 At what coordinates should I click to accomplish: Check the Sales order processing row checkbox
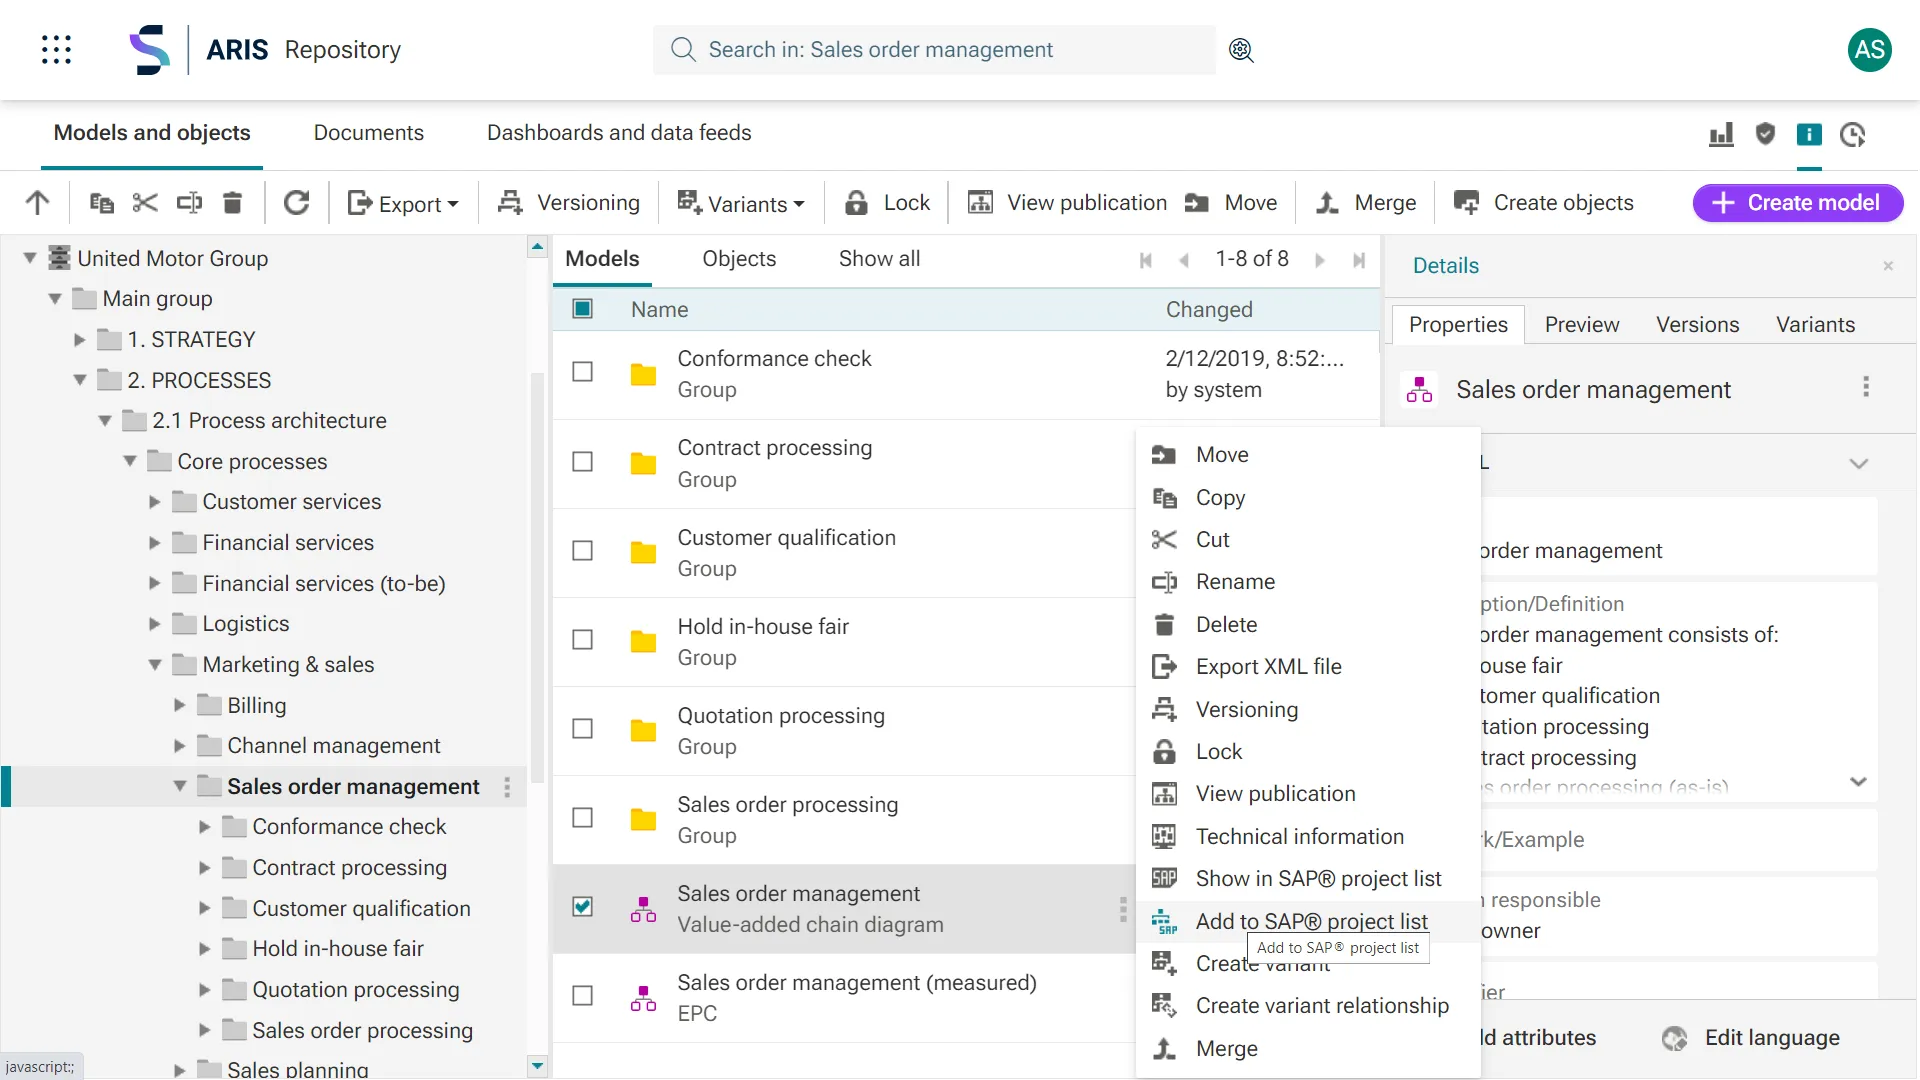tap(582, 818)
